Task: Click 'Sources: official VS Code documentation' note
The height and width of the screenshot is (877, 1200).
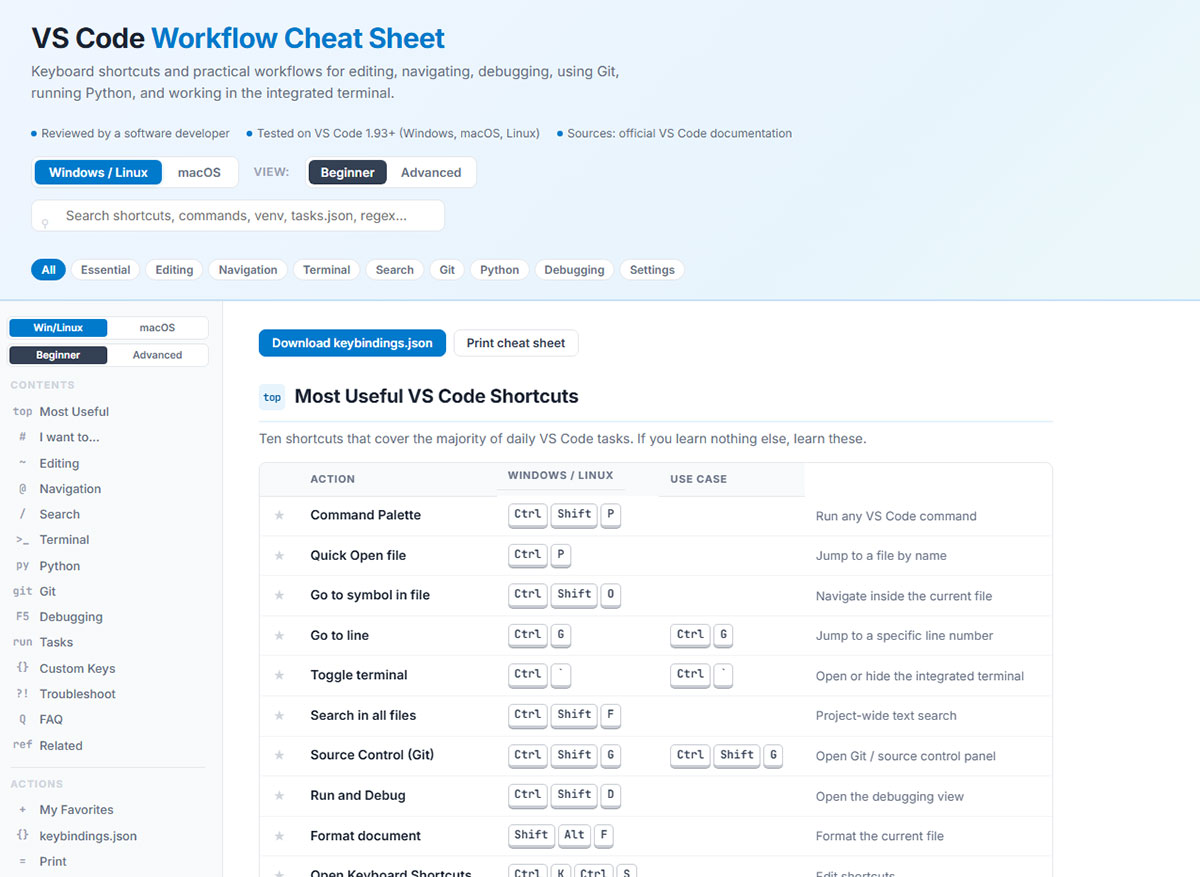Action: [679, 133]
